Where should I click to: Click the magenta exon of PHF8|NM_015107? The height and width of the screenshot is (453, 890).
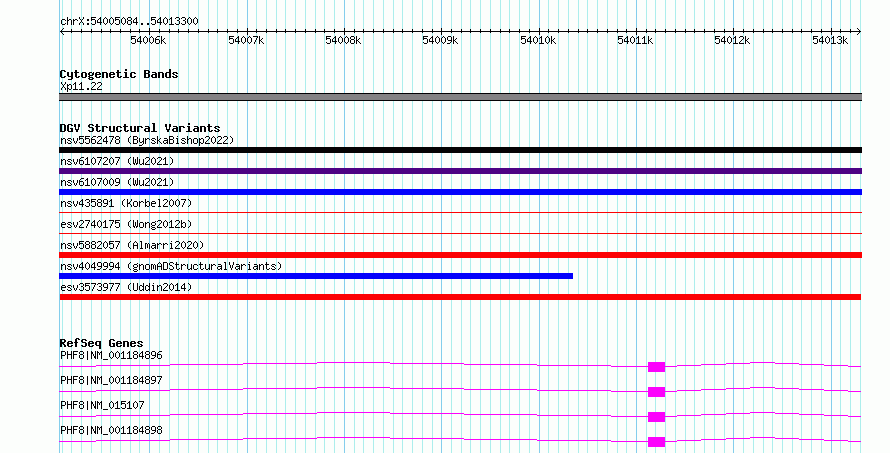[x=656, y=417]
